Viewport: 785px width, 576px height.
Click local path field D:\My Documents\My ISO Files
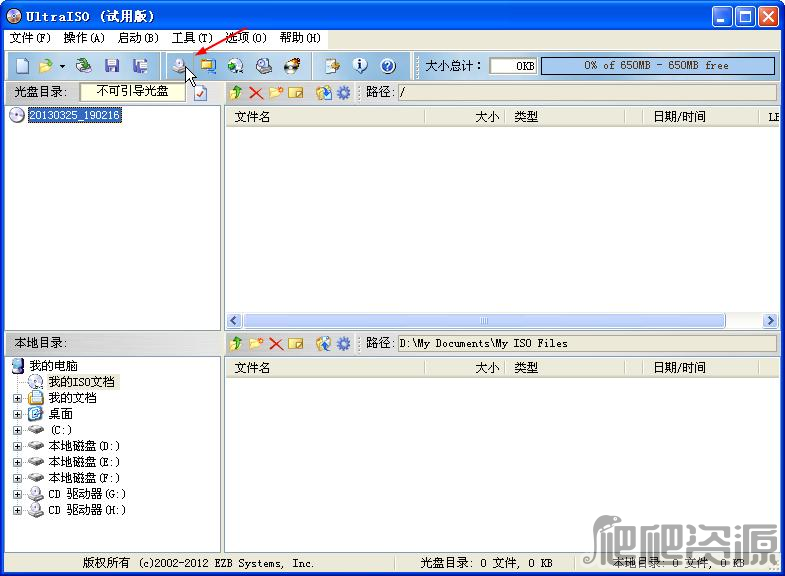coord(587,343)
